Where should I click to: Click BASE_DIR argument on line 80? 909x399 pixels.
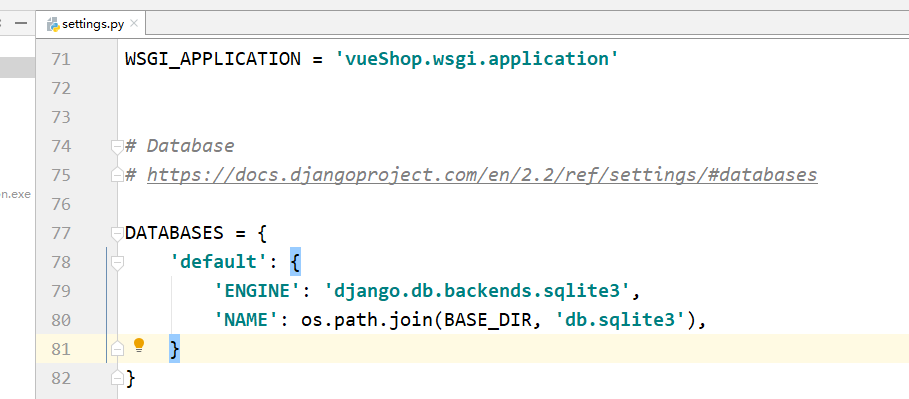click(488, 320)
